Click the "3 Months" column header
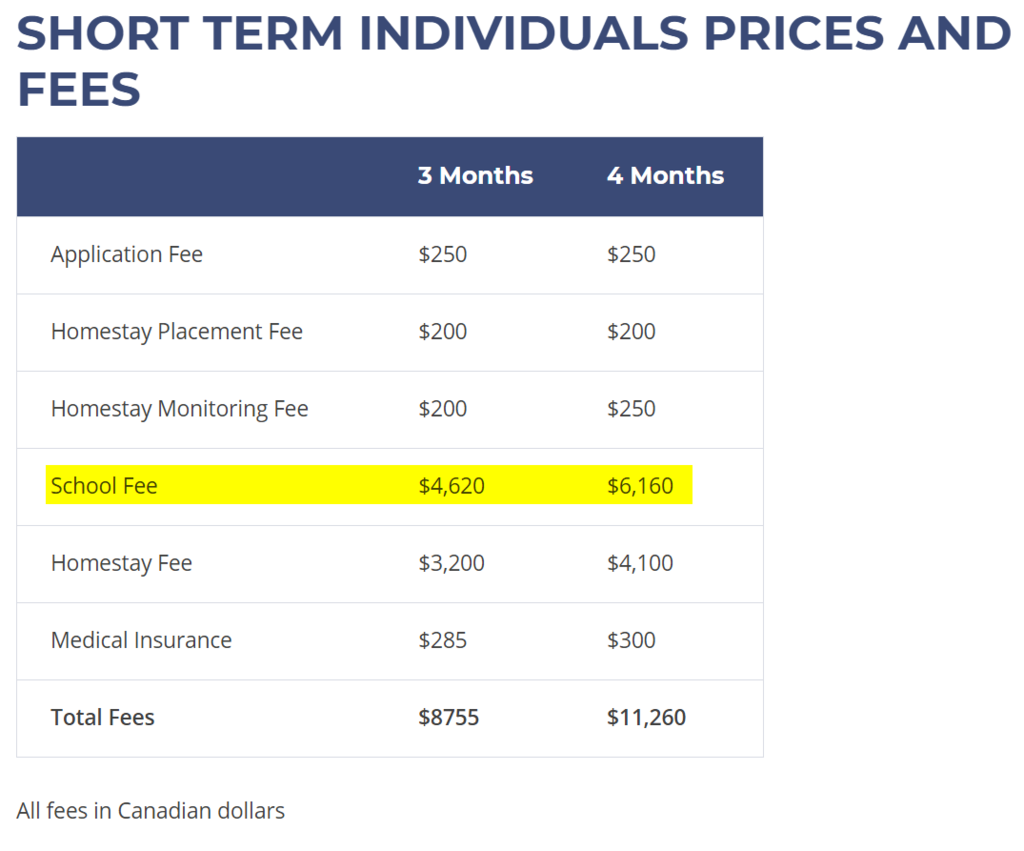 [x=475, y=176]
